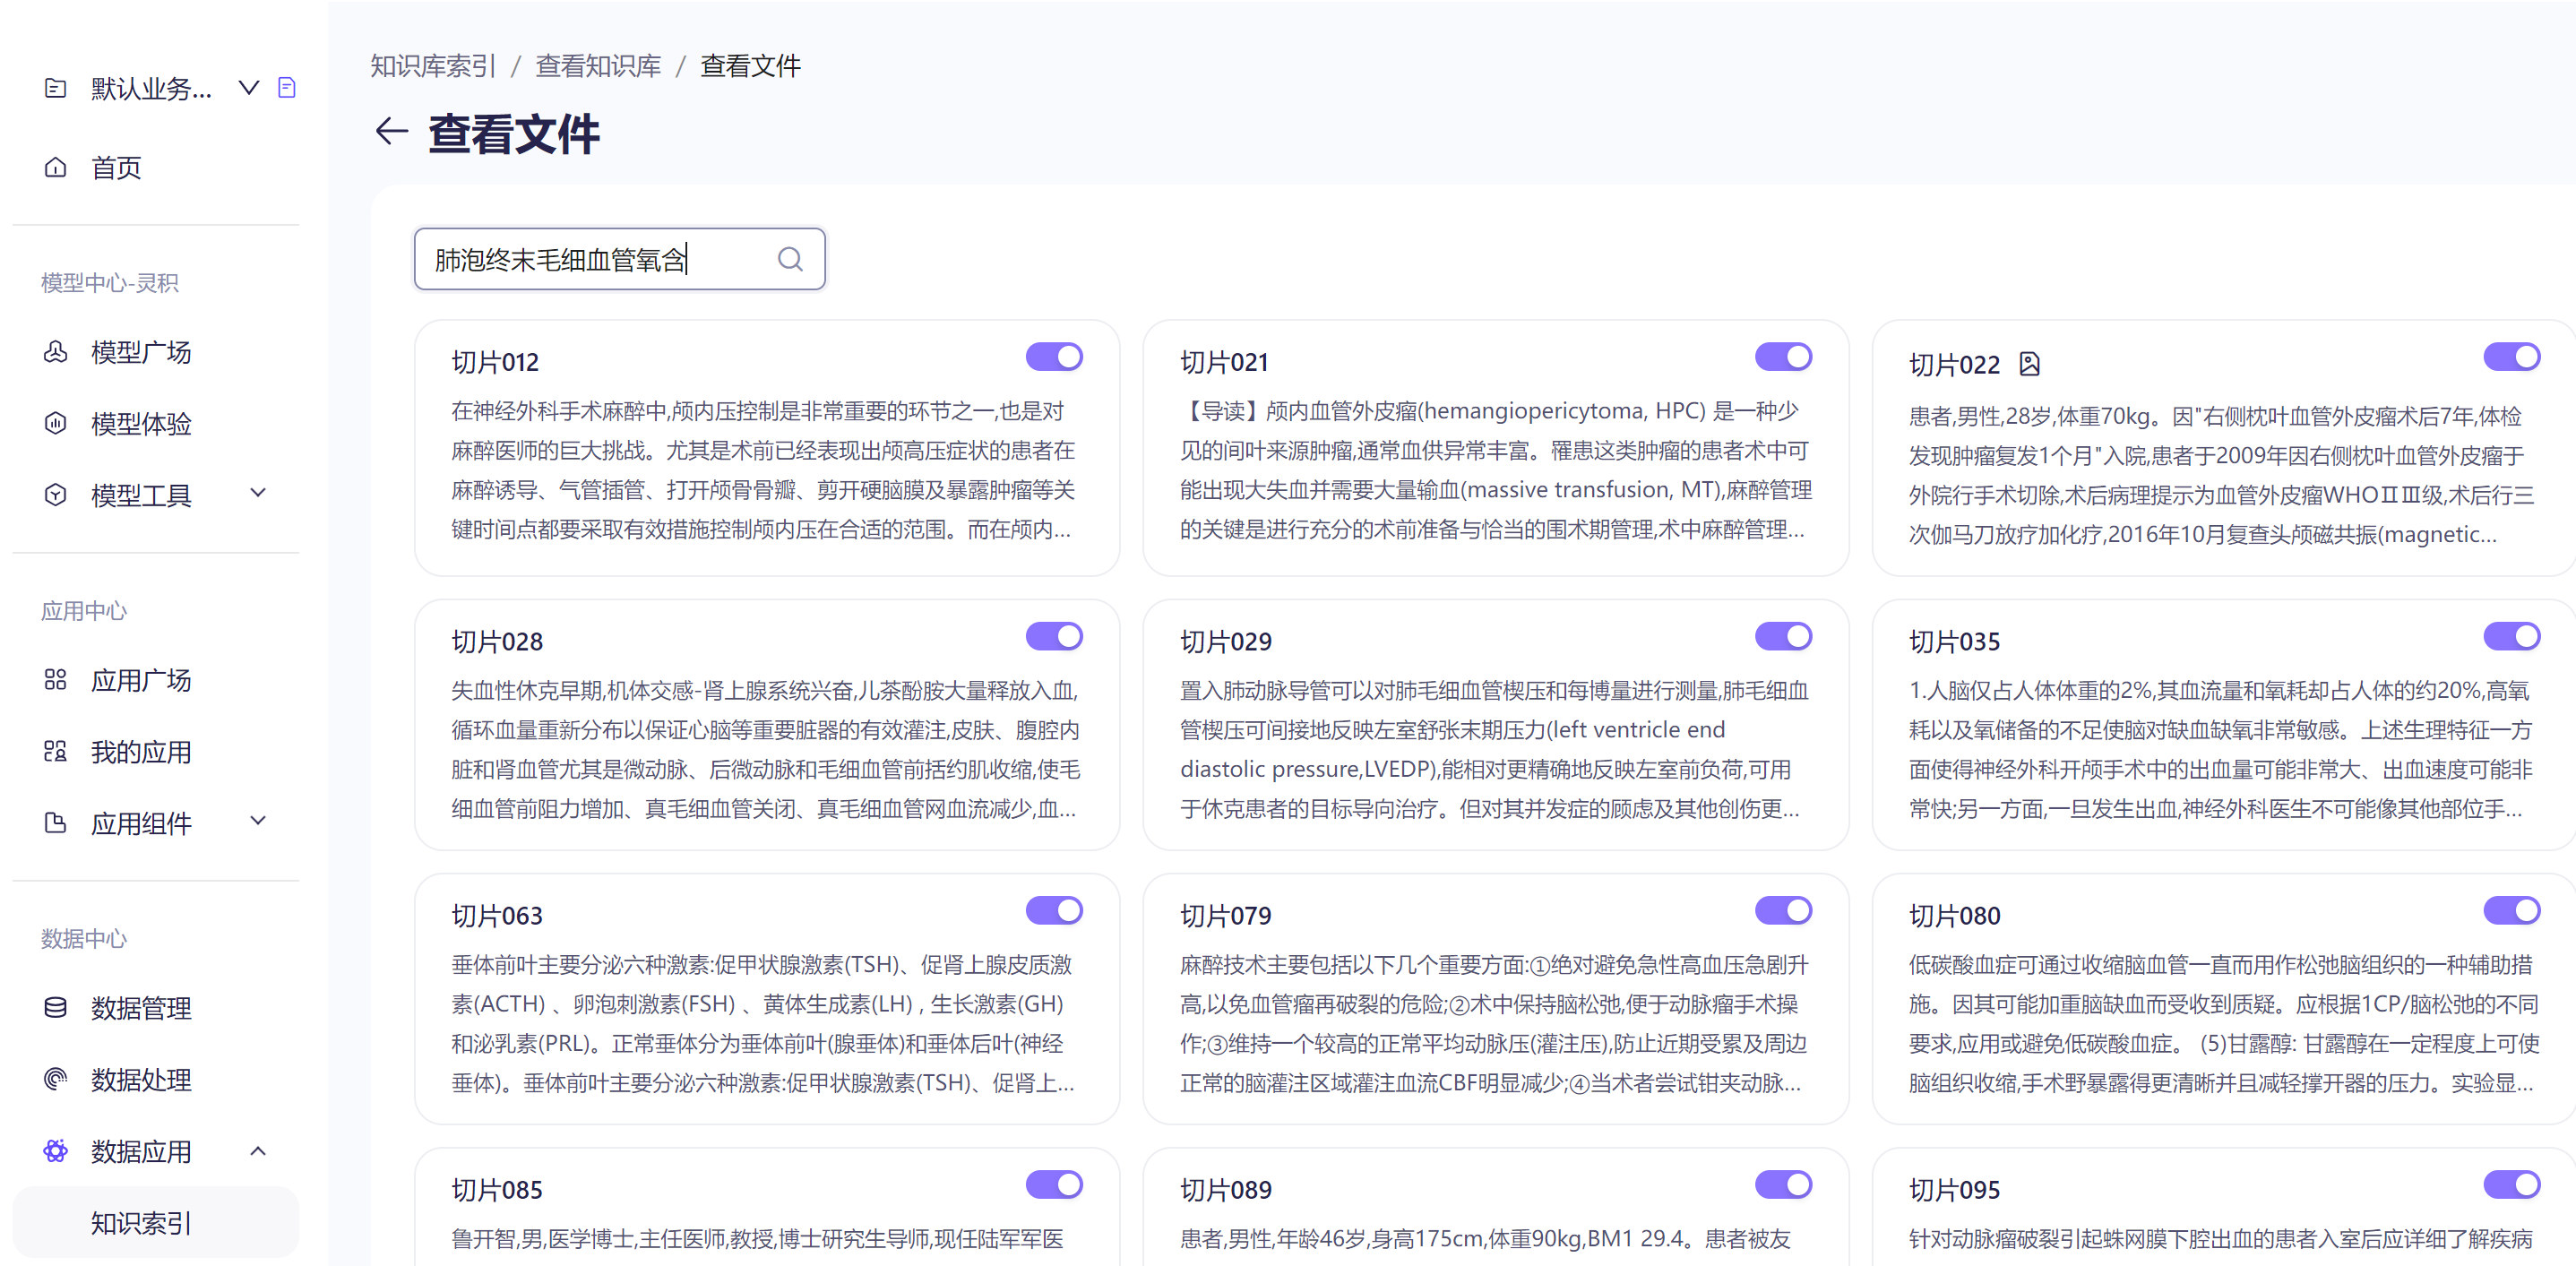
Task: Disable the 切片022 switch
Action: (x=2511, y=357)
